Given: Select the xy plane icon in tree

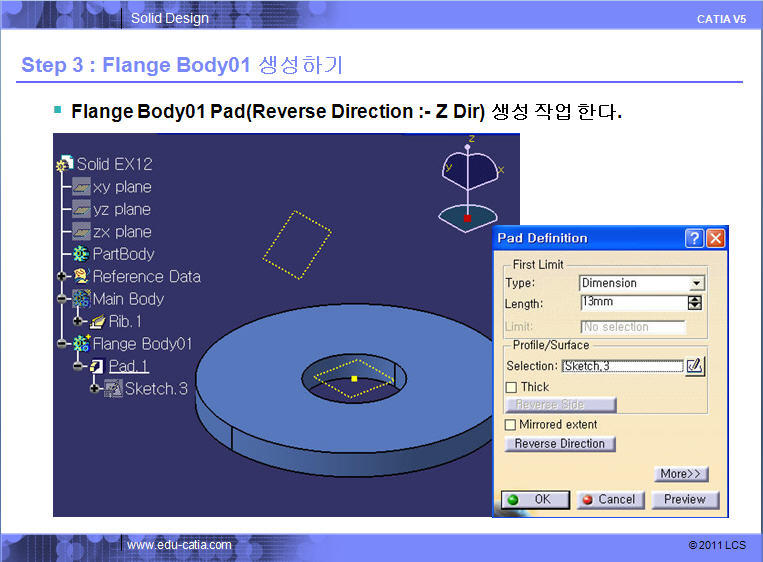Looking at the screenshot, I should [x=82, y=187].
